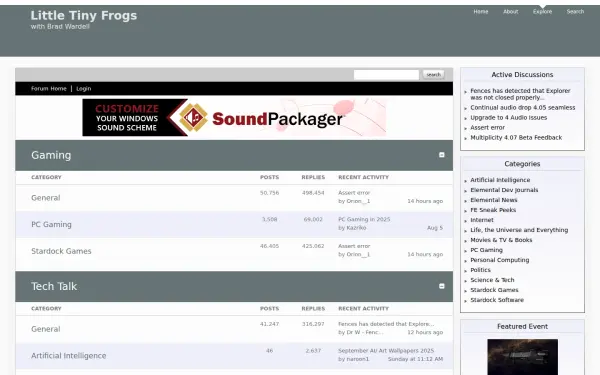Click the 41,247 posts count
The width and height of the screenshot is (600, 375).
[x=269, y=324]
